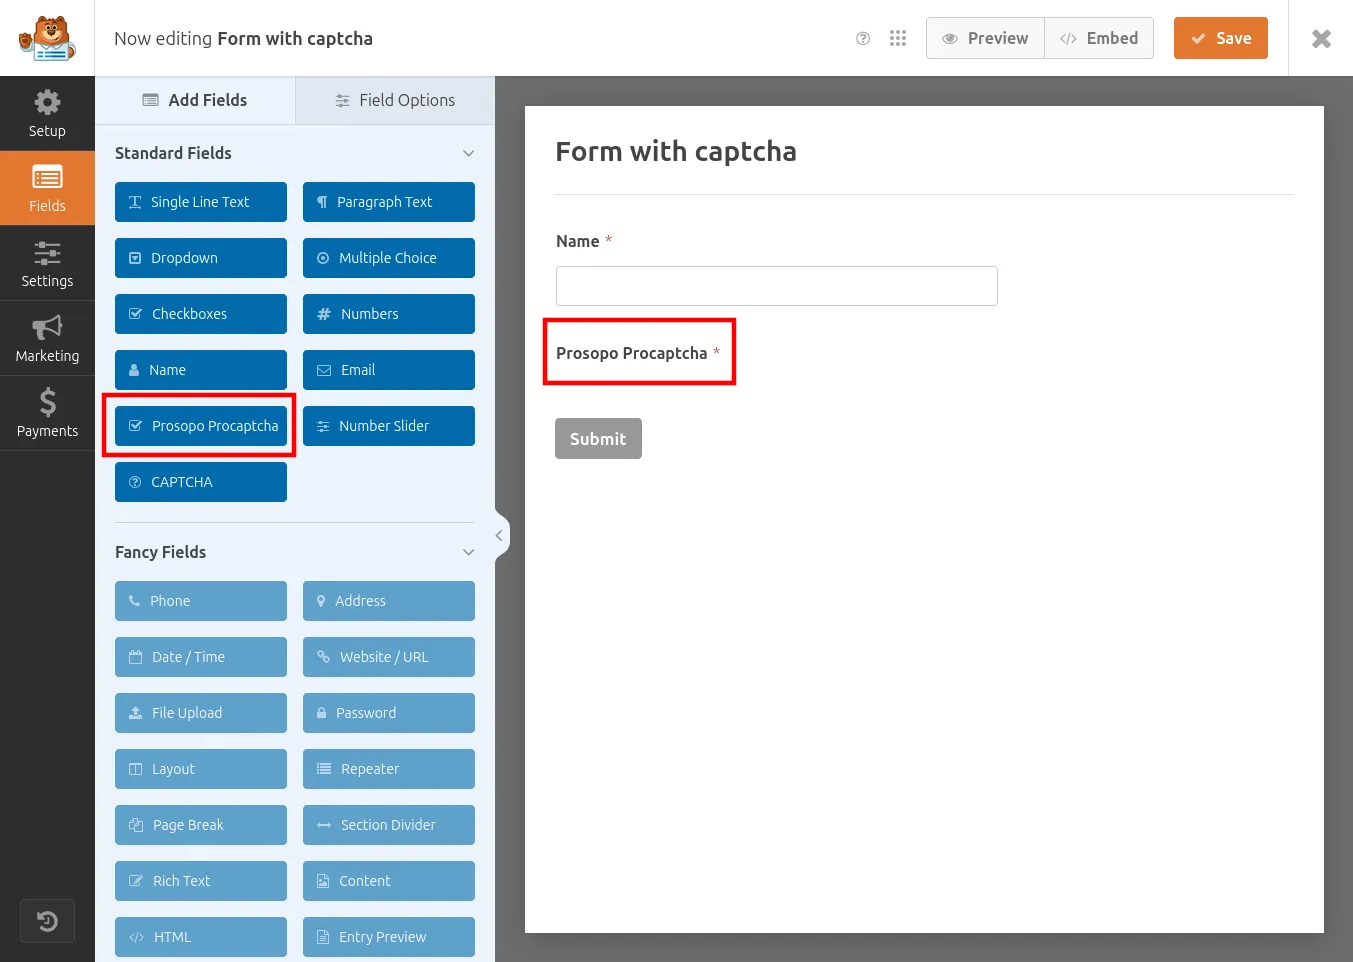
Task: Open Settings in the sidebar
Action: (47, 264)
